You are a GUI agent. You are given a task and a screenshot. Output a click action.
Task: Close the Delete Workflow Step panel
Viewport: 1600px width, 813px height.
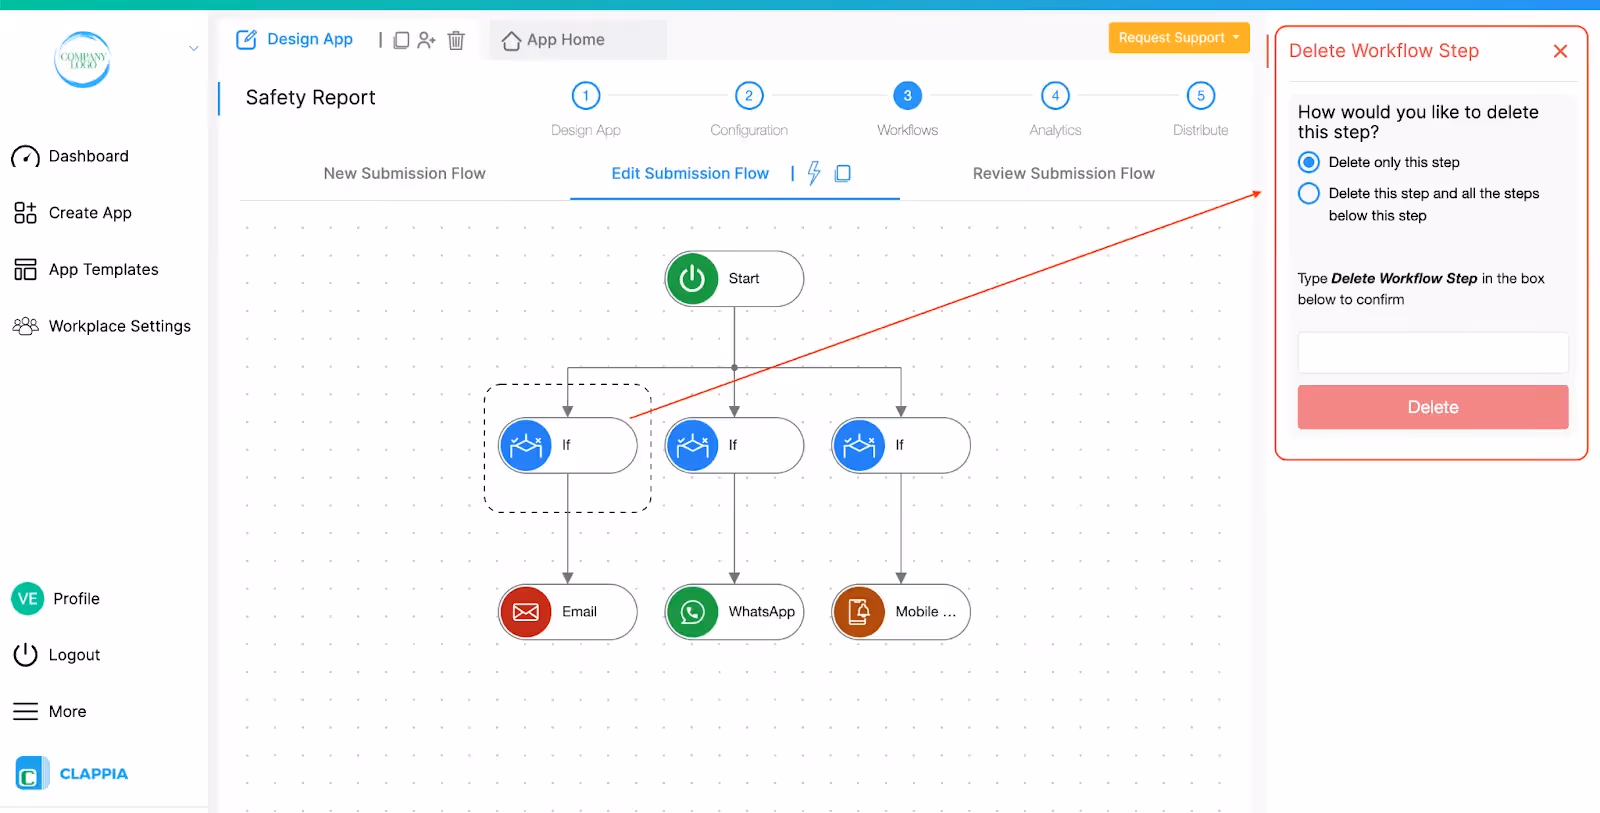1560,51
